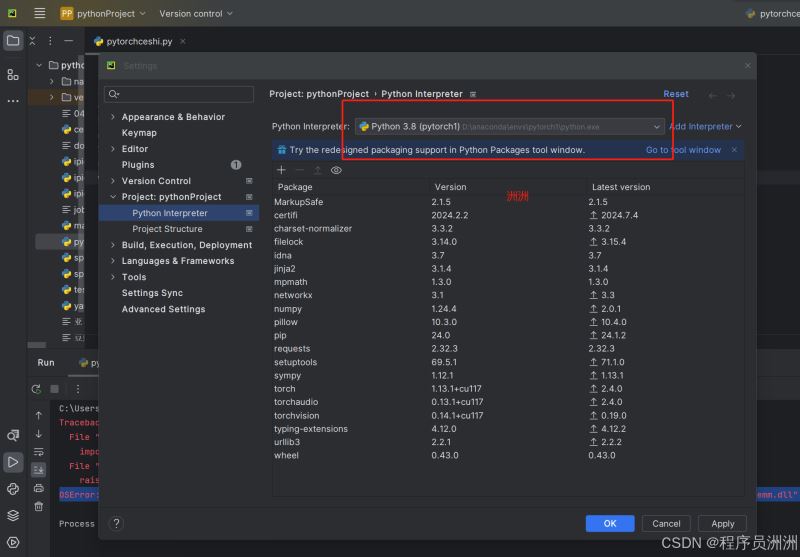Expand Appearance & Behavior settings
The height and width of the screenshot is (557, 800).
[x=113, y=117]
